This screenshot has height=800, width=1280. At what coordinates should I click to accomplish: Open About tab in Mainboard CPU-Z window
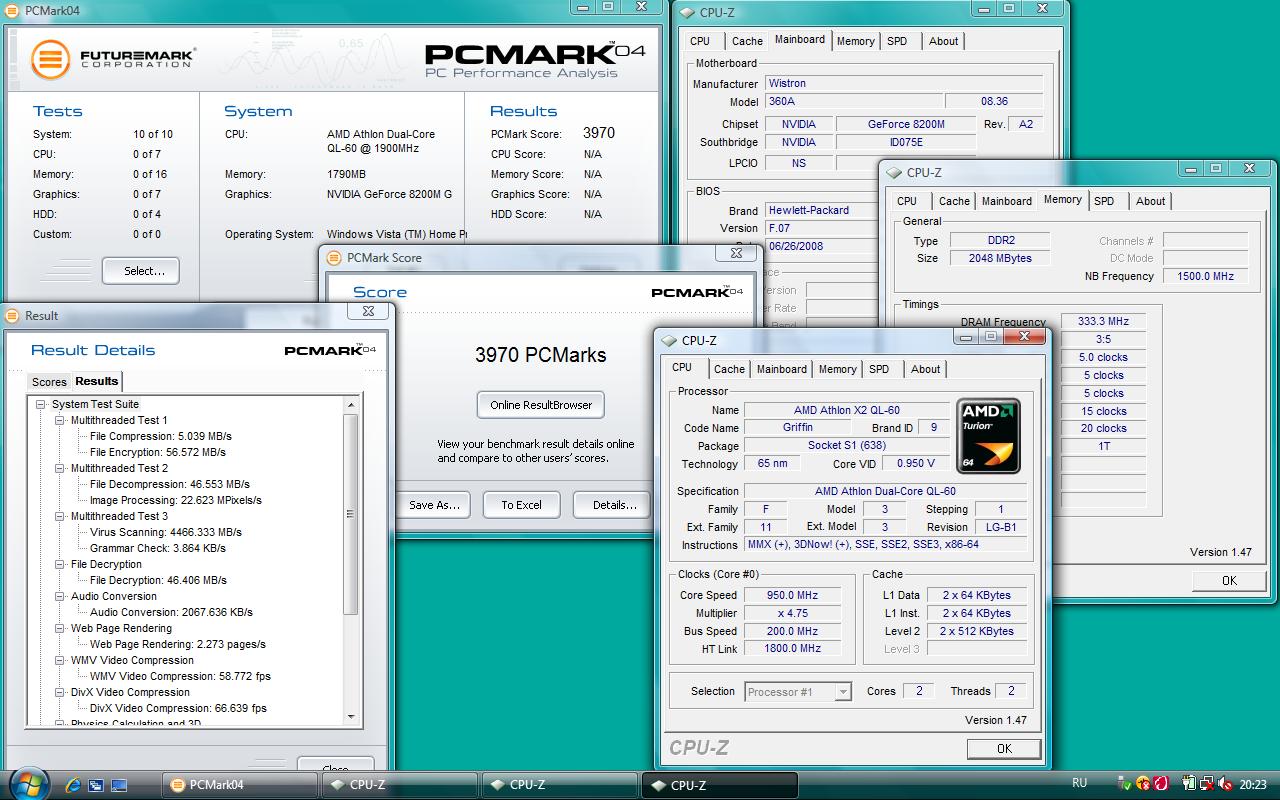click(x=943, y=41)
